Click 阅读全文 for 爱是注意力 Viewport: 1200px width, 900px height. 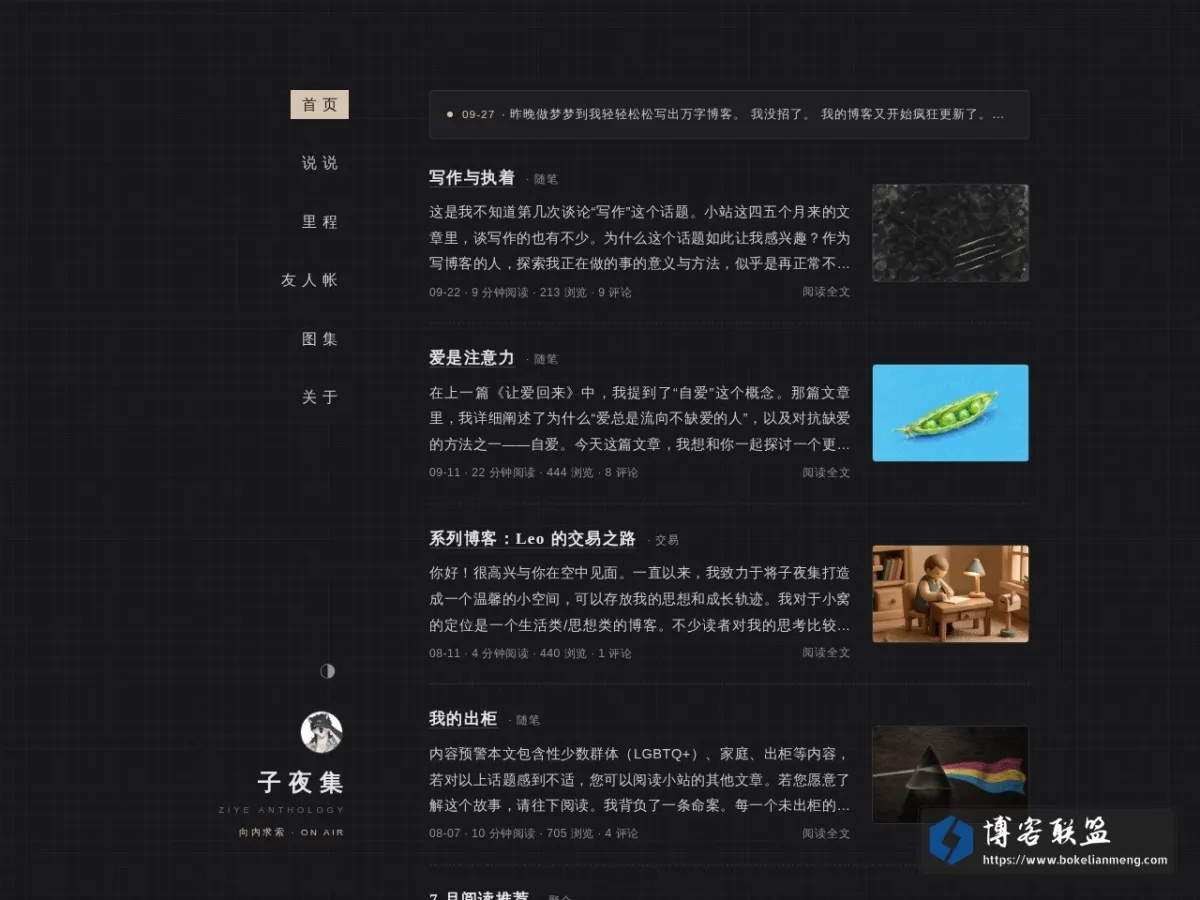coord(826,472)
